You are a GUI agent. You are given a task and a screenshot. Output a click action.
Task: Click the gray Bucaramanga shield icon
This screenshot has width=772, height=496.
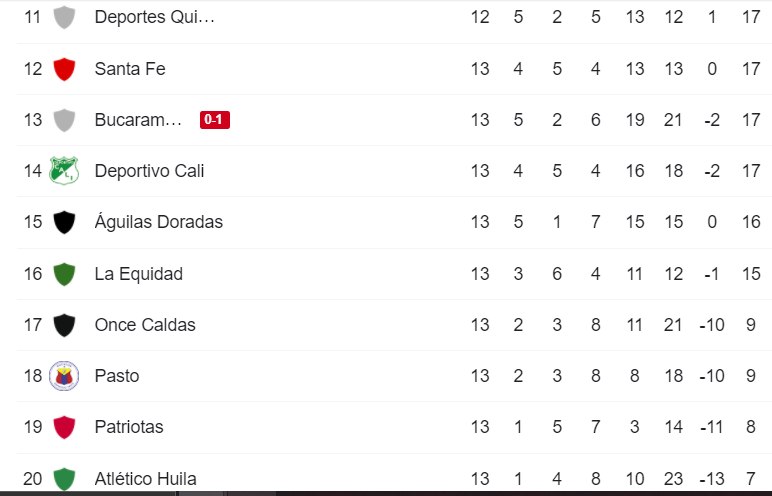pyautogui.click(x=64, y=120)
